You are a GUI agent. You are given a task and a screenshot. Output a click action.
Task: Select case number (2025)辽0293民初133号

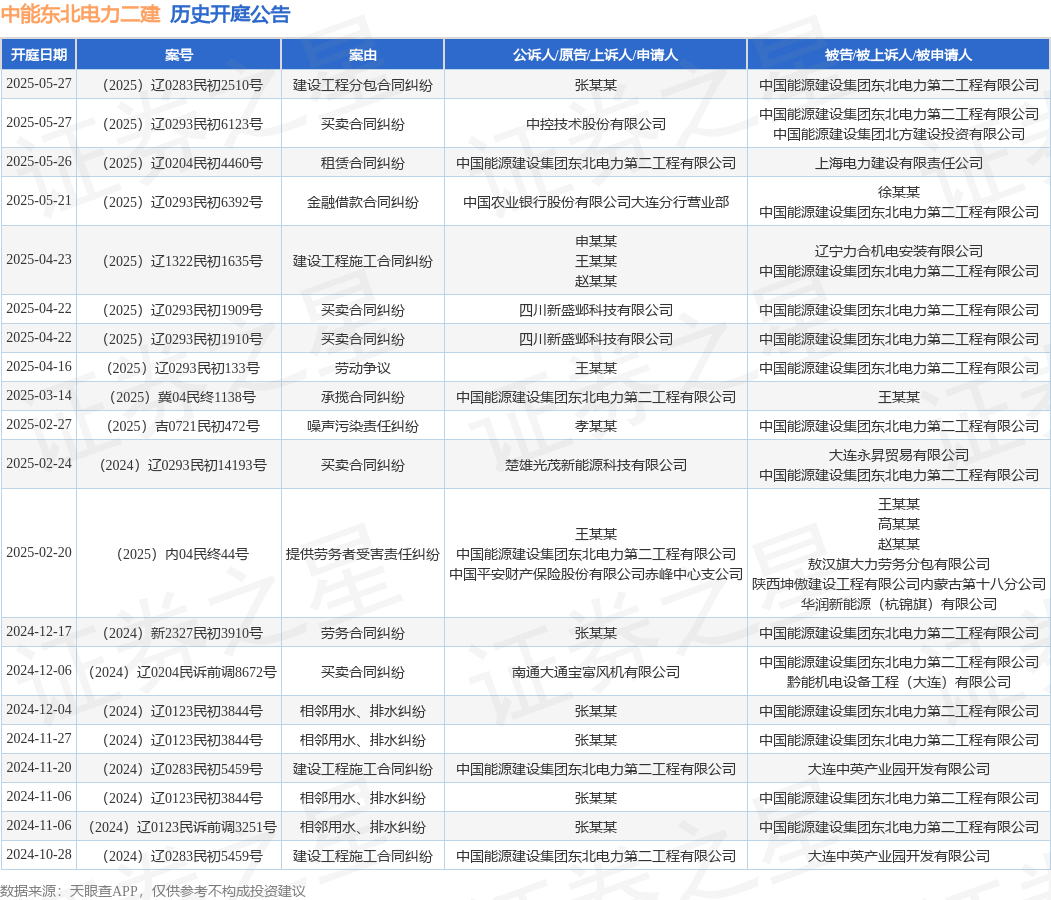(179, 368)
